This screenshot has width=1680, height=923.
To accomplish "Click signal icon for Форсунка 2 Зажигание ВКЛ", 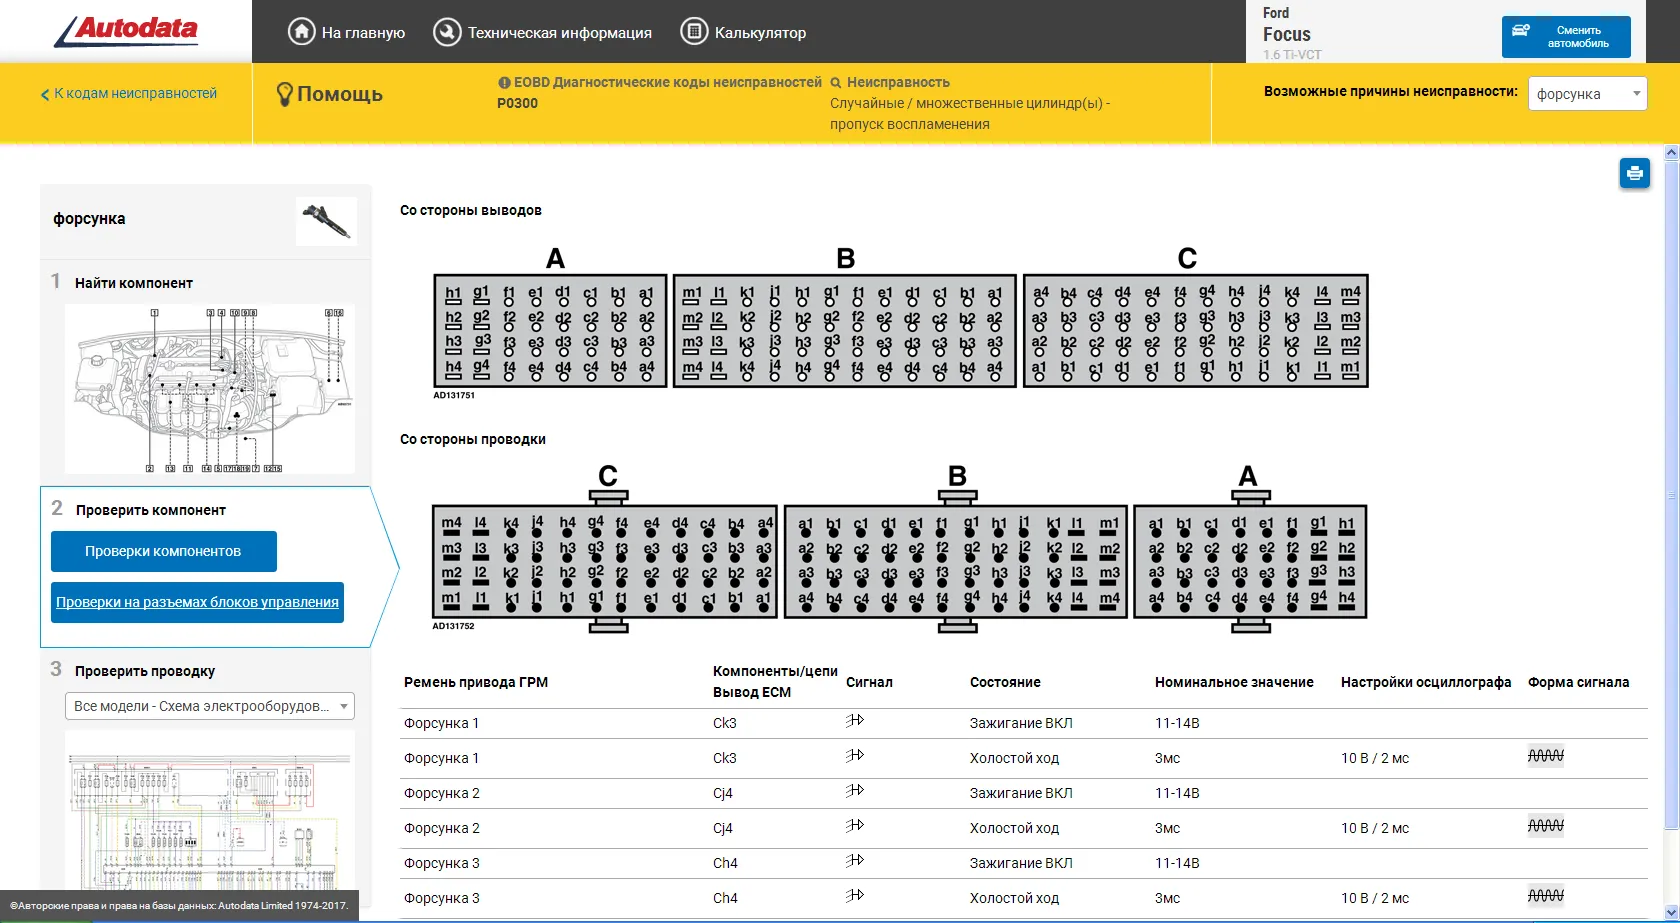I will (855, 791).
